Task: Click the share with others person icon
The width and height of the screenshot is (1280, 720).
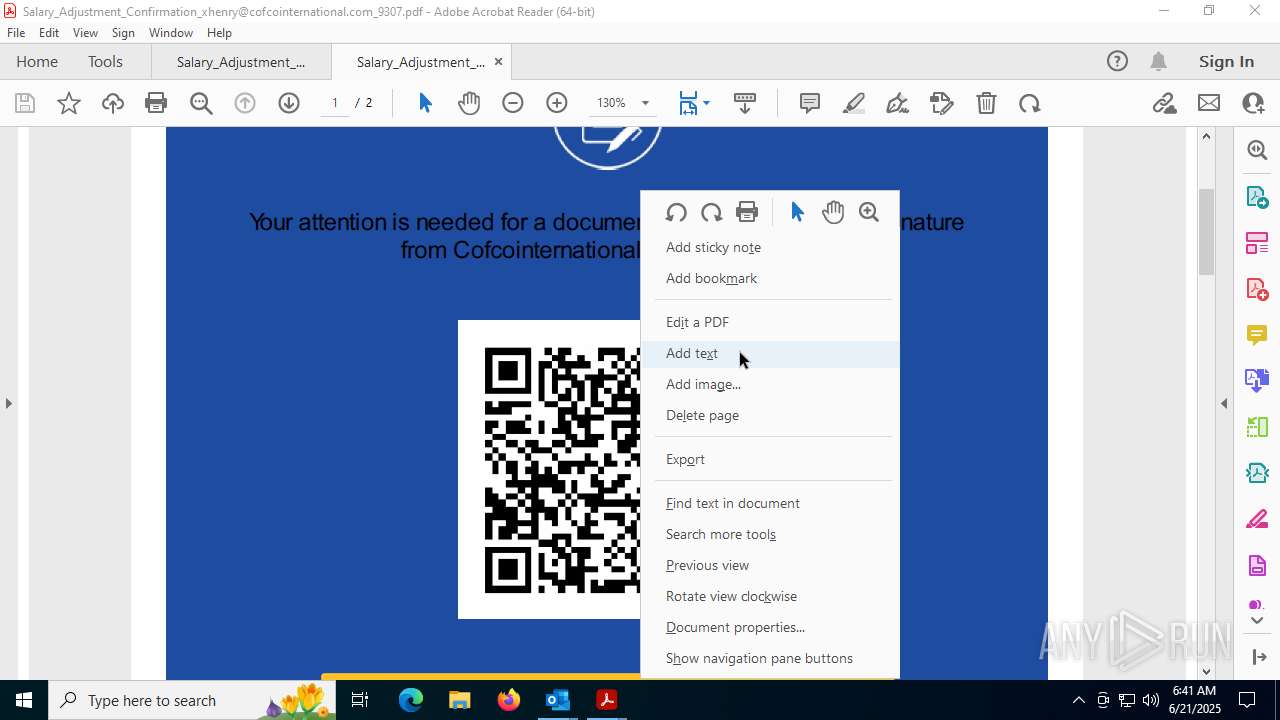Action: pos(1253,103)
